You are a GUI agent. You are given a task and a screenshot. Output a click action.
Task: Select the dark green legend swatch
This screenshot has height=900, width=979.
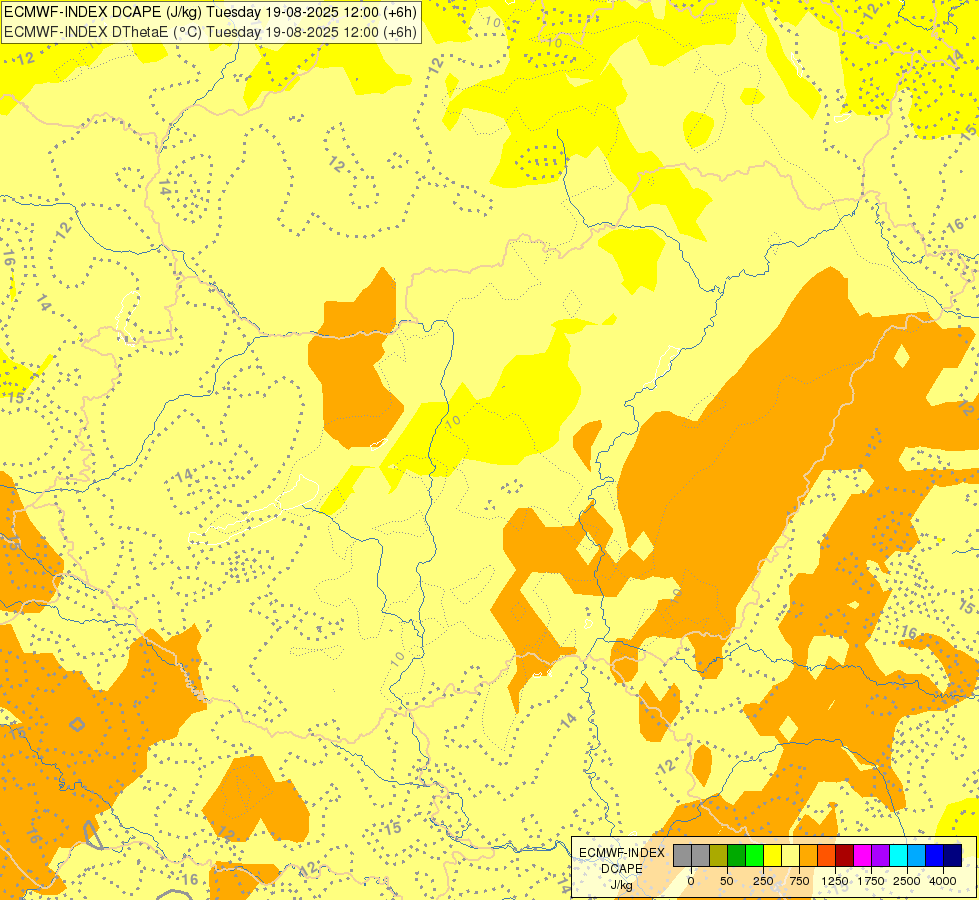[x=737, y=856]
